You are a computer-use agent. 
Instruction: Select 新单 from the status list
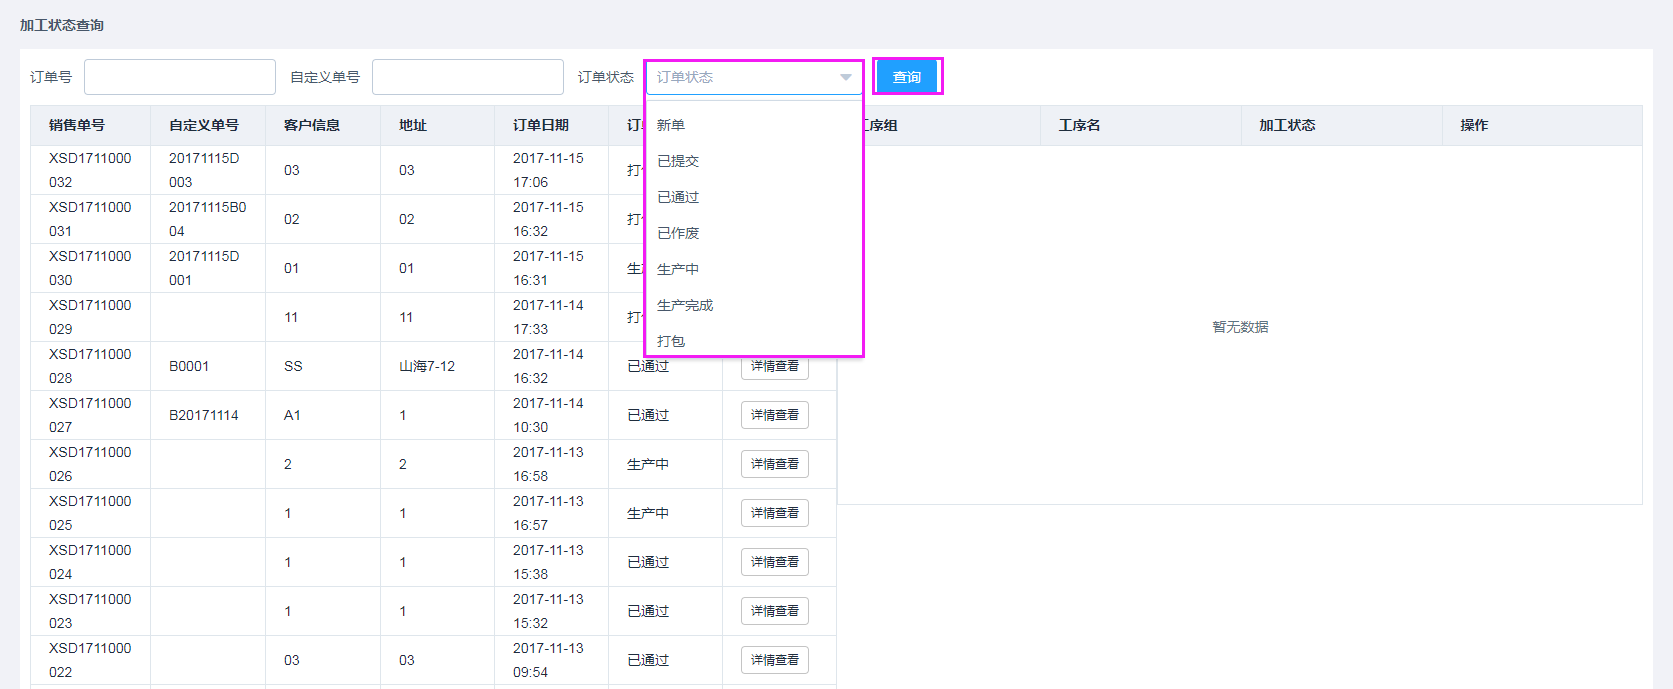[x=671, y=125]
